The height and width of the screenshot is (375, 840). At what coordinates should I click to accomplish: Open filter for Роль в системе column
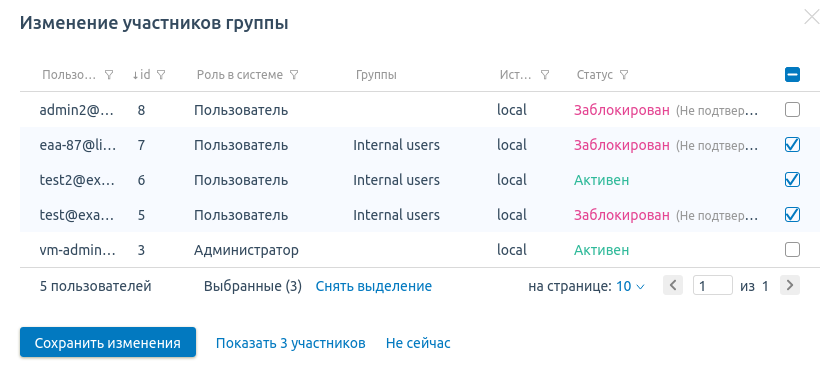tap(294, 75)
